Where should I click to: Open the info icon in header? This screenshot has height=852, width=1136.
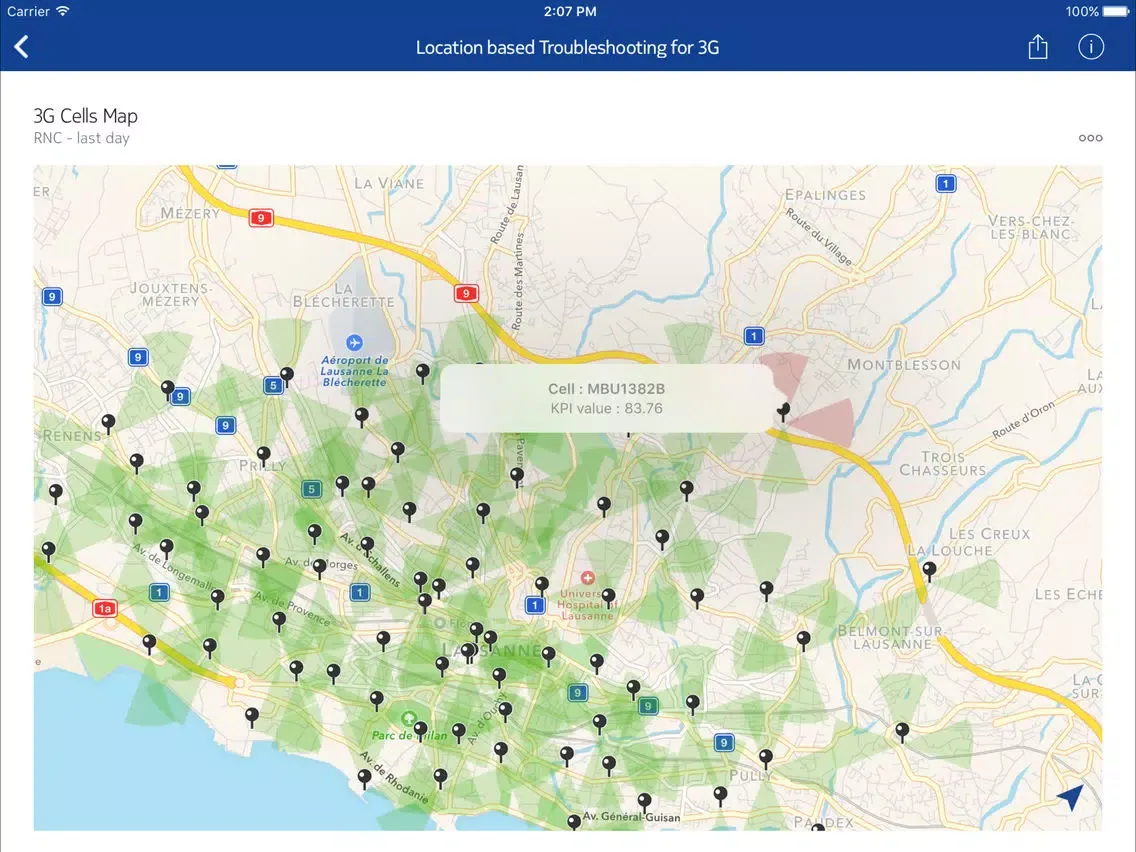(1090, 47)
